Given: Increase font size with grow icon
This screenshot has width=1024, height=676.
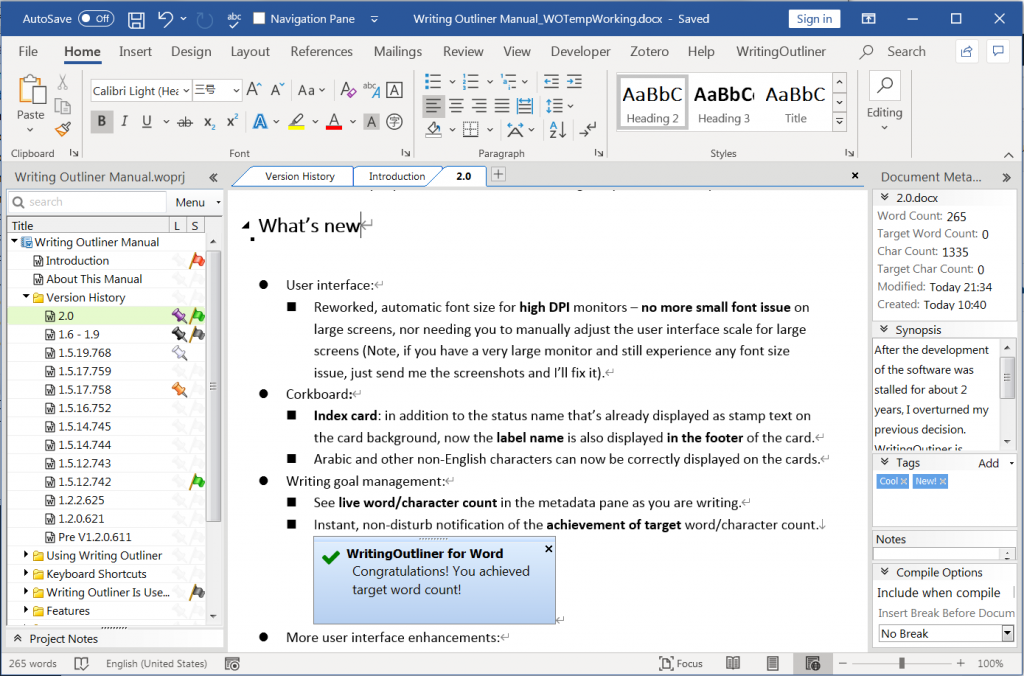Looking at the screenshot, I should (254, 90).
